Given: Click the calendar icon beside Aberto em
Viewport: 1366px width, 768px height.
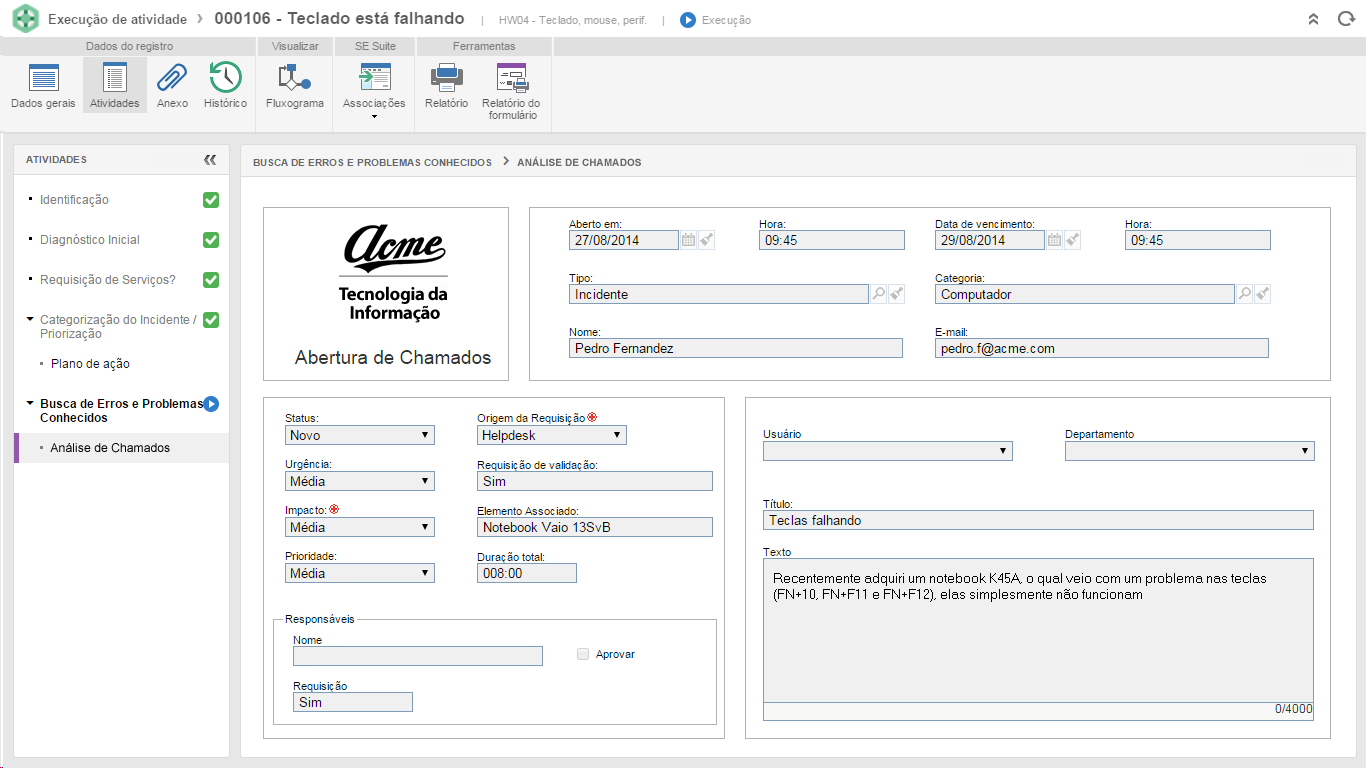Looking at the screenshot, I should click(688, 240).
